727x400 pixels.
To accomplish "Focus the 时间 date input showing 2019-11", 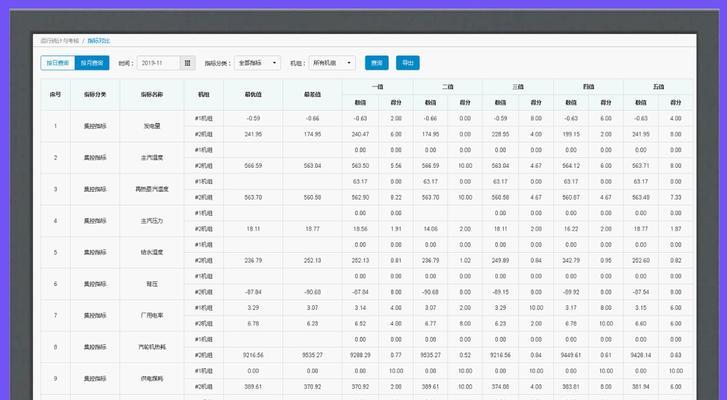I will click(x=159, y=63).
